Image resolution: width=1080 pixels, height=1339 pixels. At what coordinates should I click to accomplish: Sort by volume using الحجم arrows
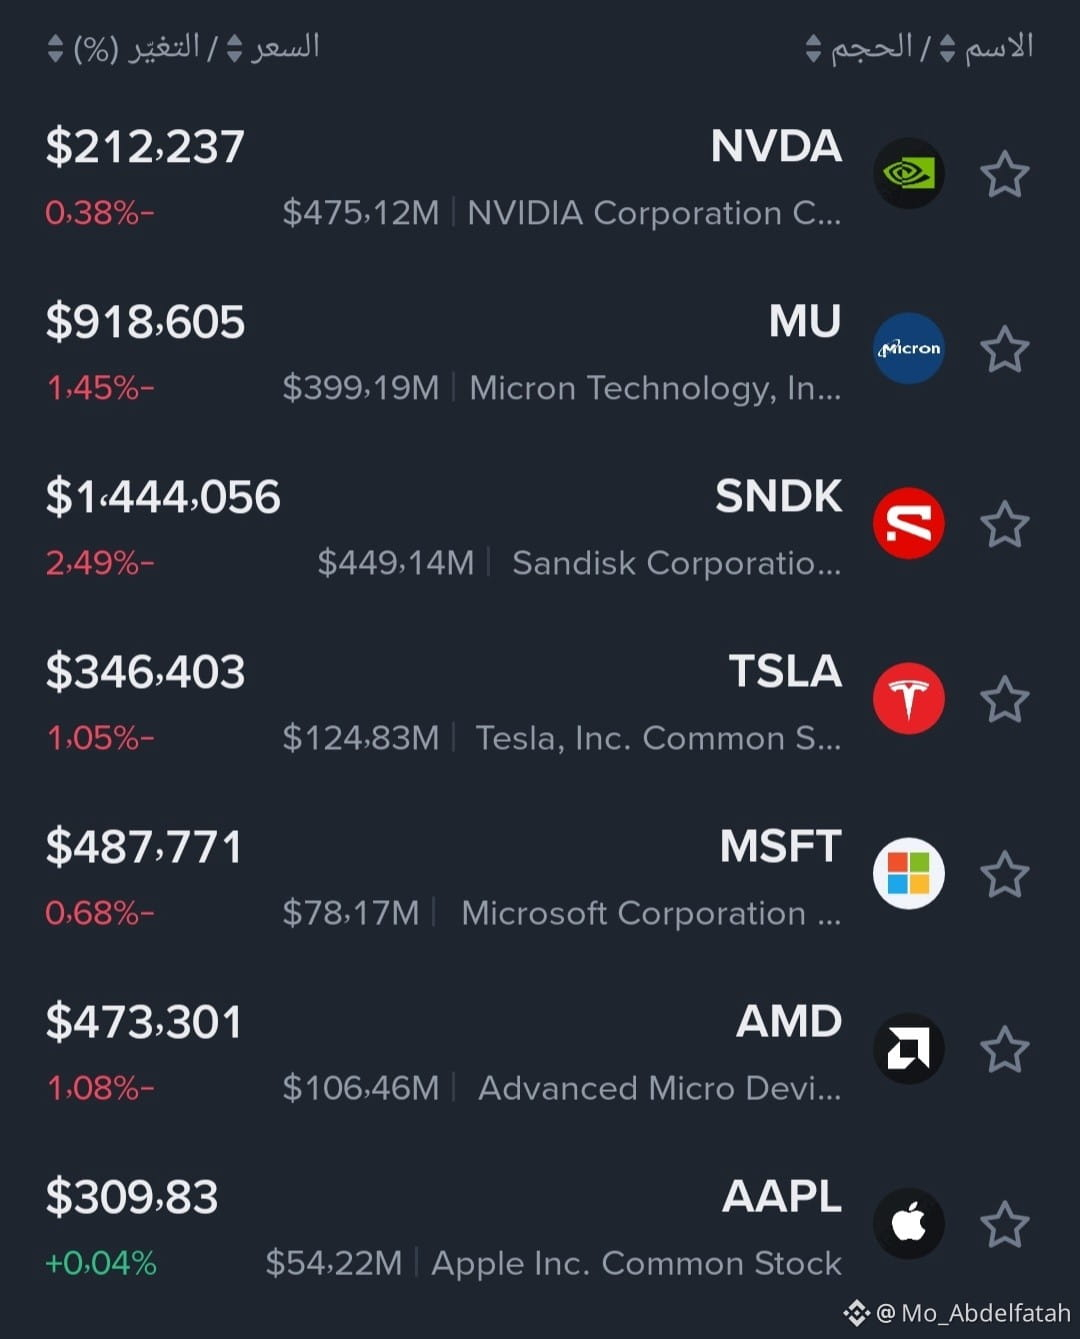click(813, 48)
